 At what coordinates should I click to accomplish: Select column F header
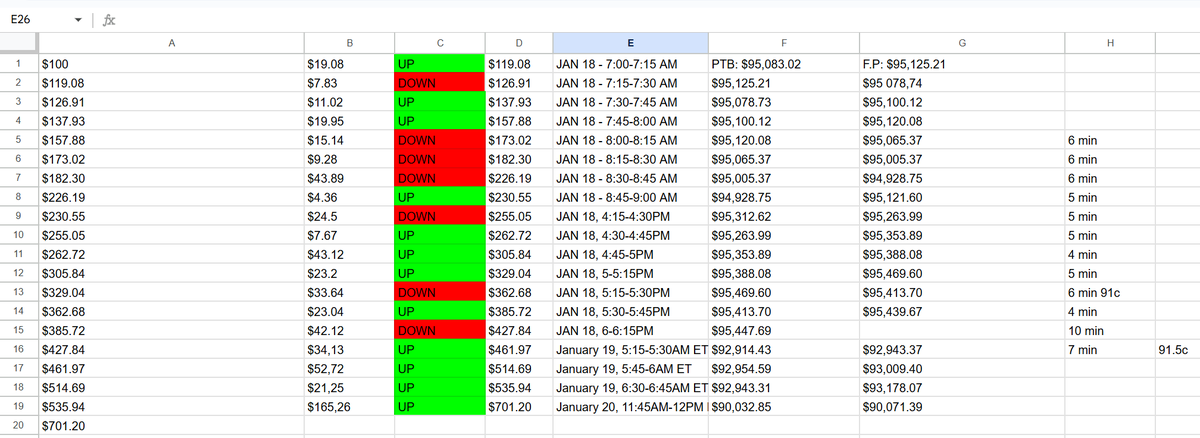pyautogui.click(x=783, y=43)
